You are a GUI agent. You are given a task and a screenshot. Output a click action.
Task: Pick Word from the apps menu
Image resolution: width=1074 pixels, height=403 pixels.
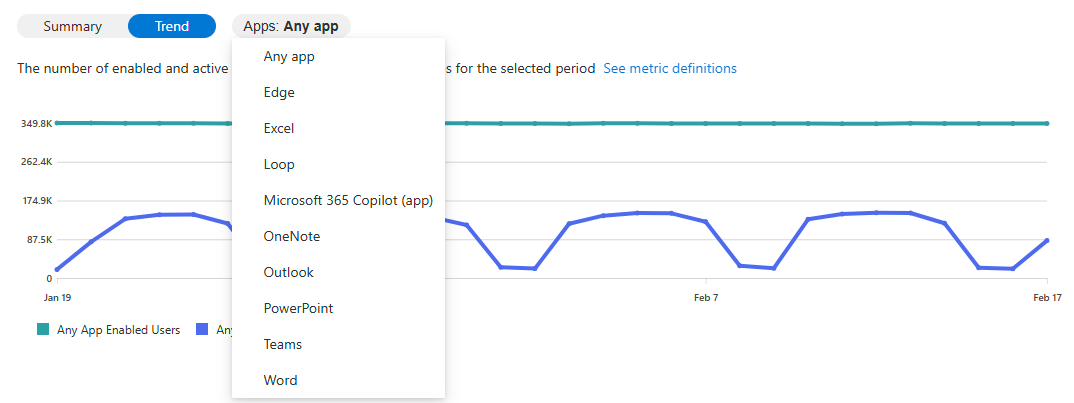pos(280,381)
